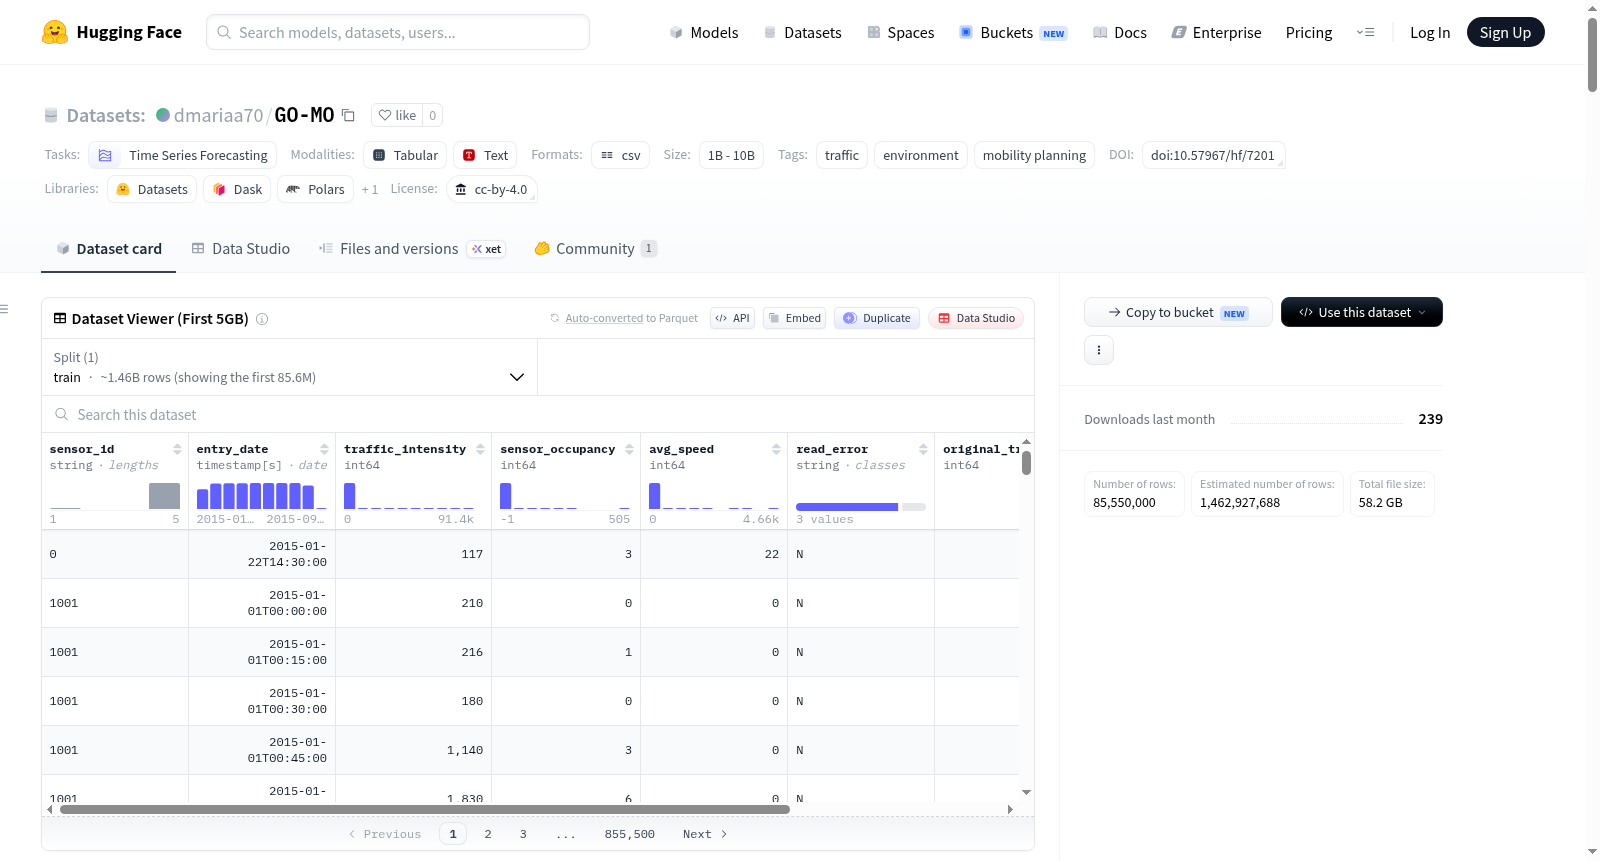Screen dimensions: 1600x861
Task: Click the Dataset Viewer info icon
Action: (x=262, y=319)
